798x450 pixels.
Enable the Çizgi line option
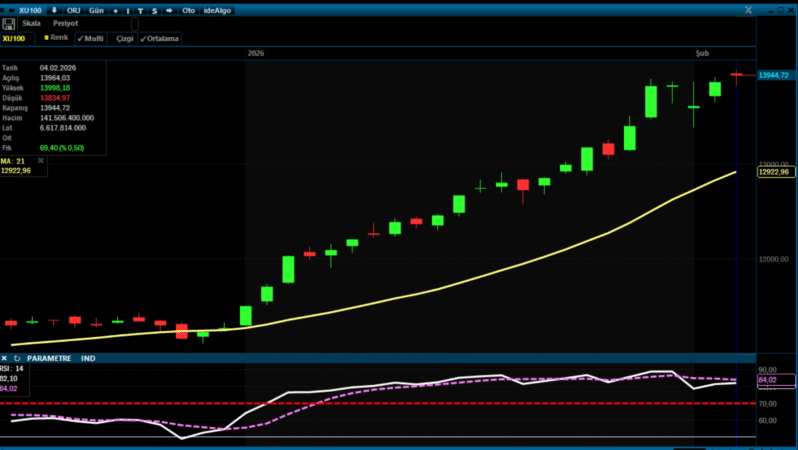124,39
